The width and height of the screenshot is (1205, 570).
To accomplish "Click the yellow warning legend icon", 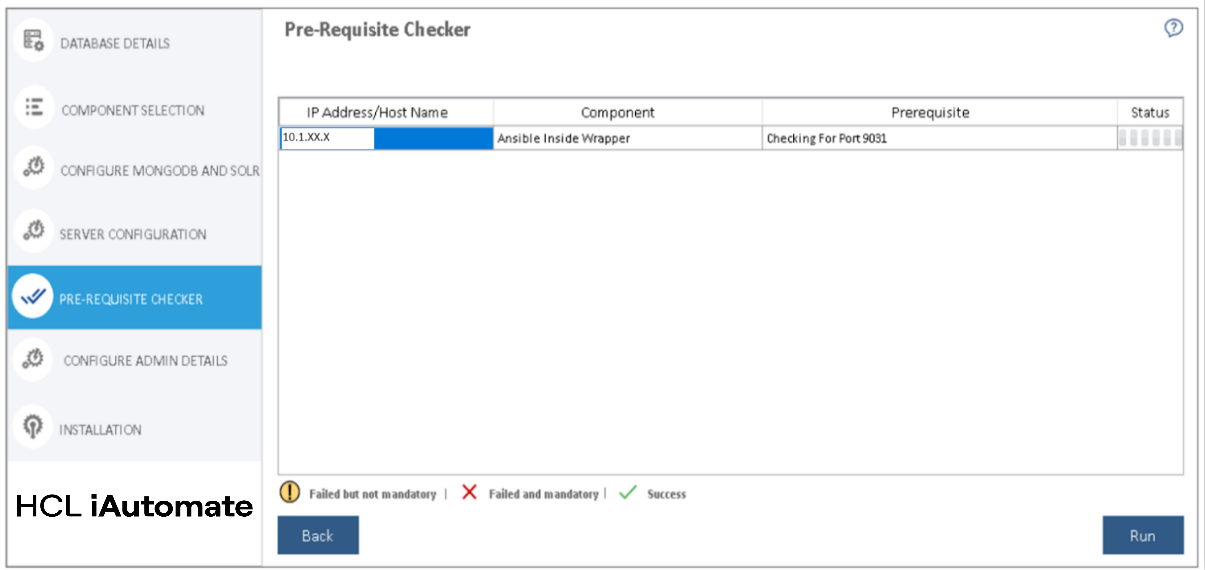I will pos(290,493).
